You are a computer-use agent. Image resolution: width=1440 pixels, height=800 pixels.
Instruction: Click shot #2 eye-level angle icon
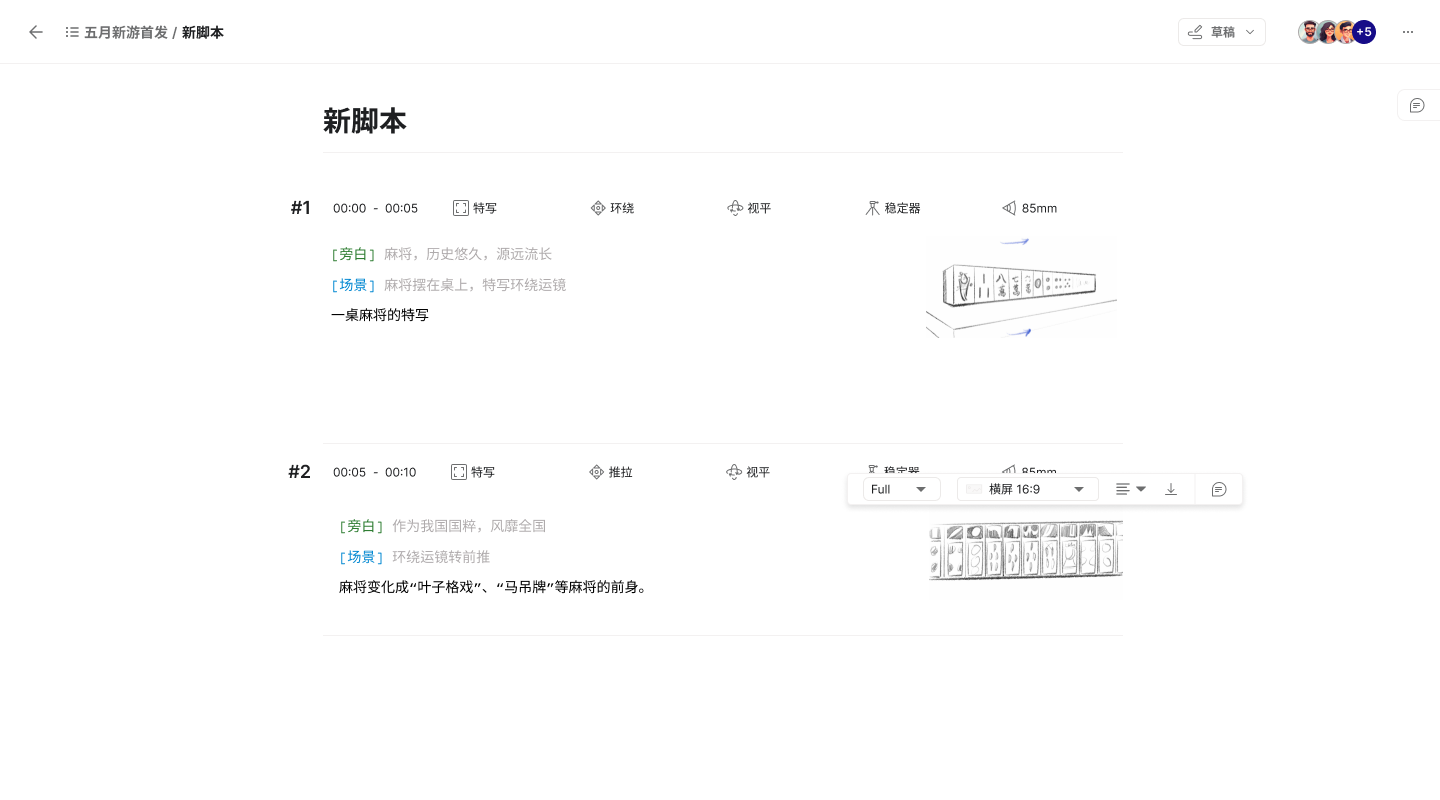click(x=734, y=472)
